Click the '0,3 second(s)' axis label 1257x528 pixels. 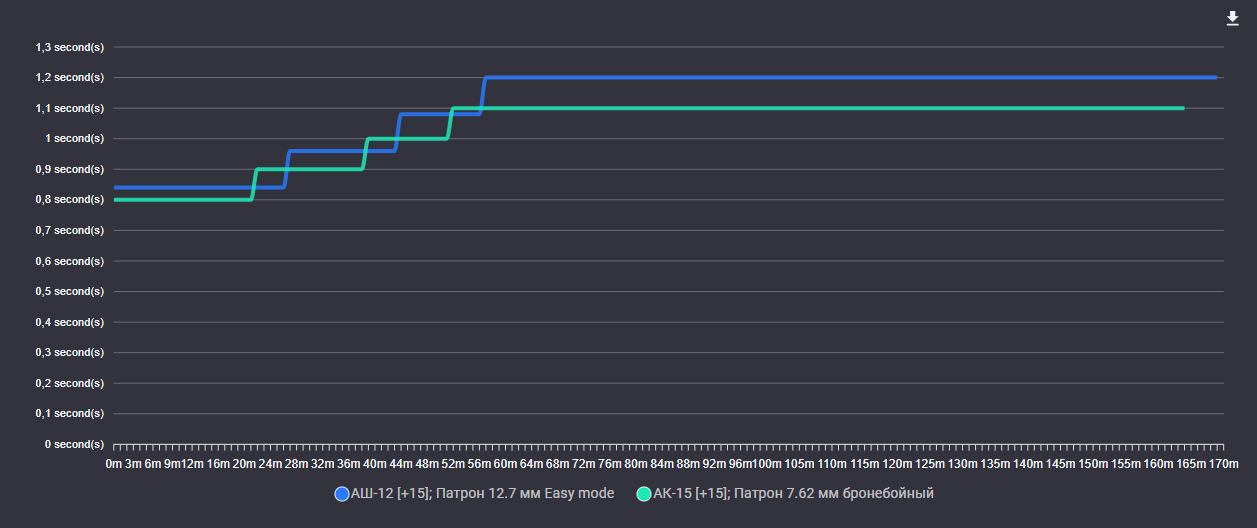click(x=70, y=352)
